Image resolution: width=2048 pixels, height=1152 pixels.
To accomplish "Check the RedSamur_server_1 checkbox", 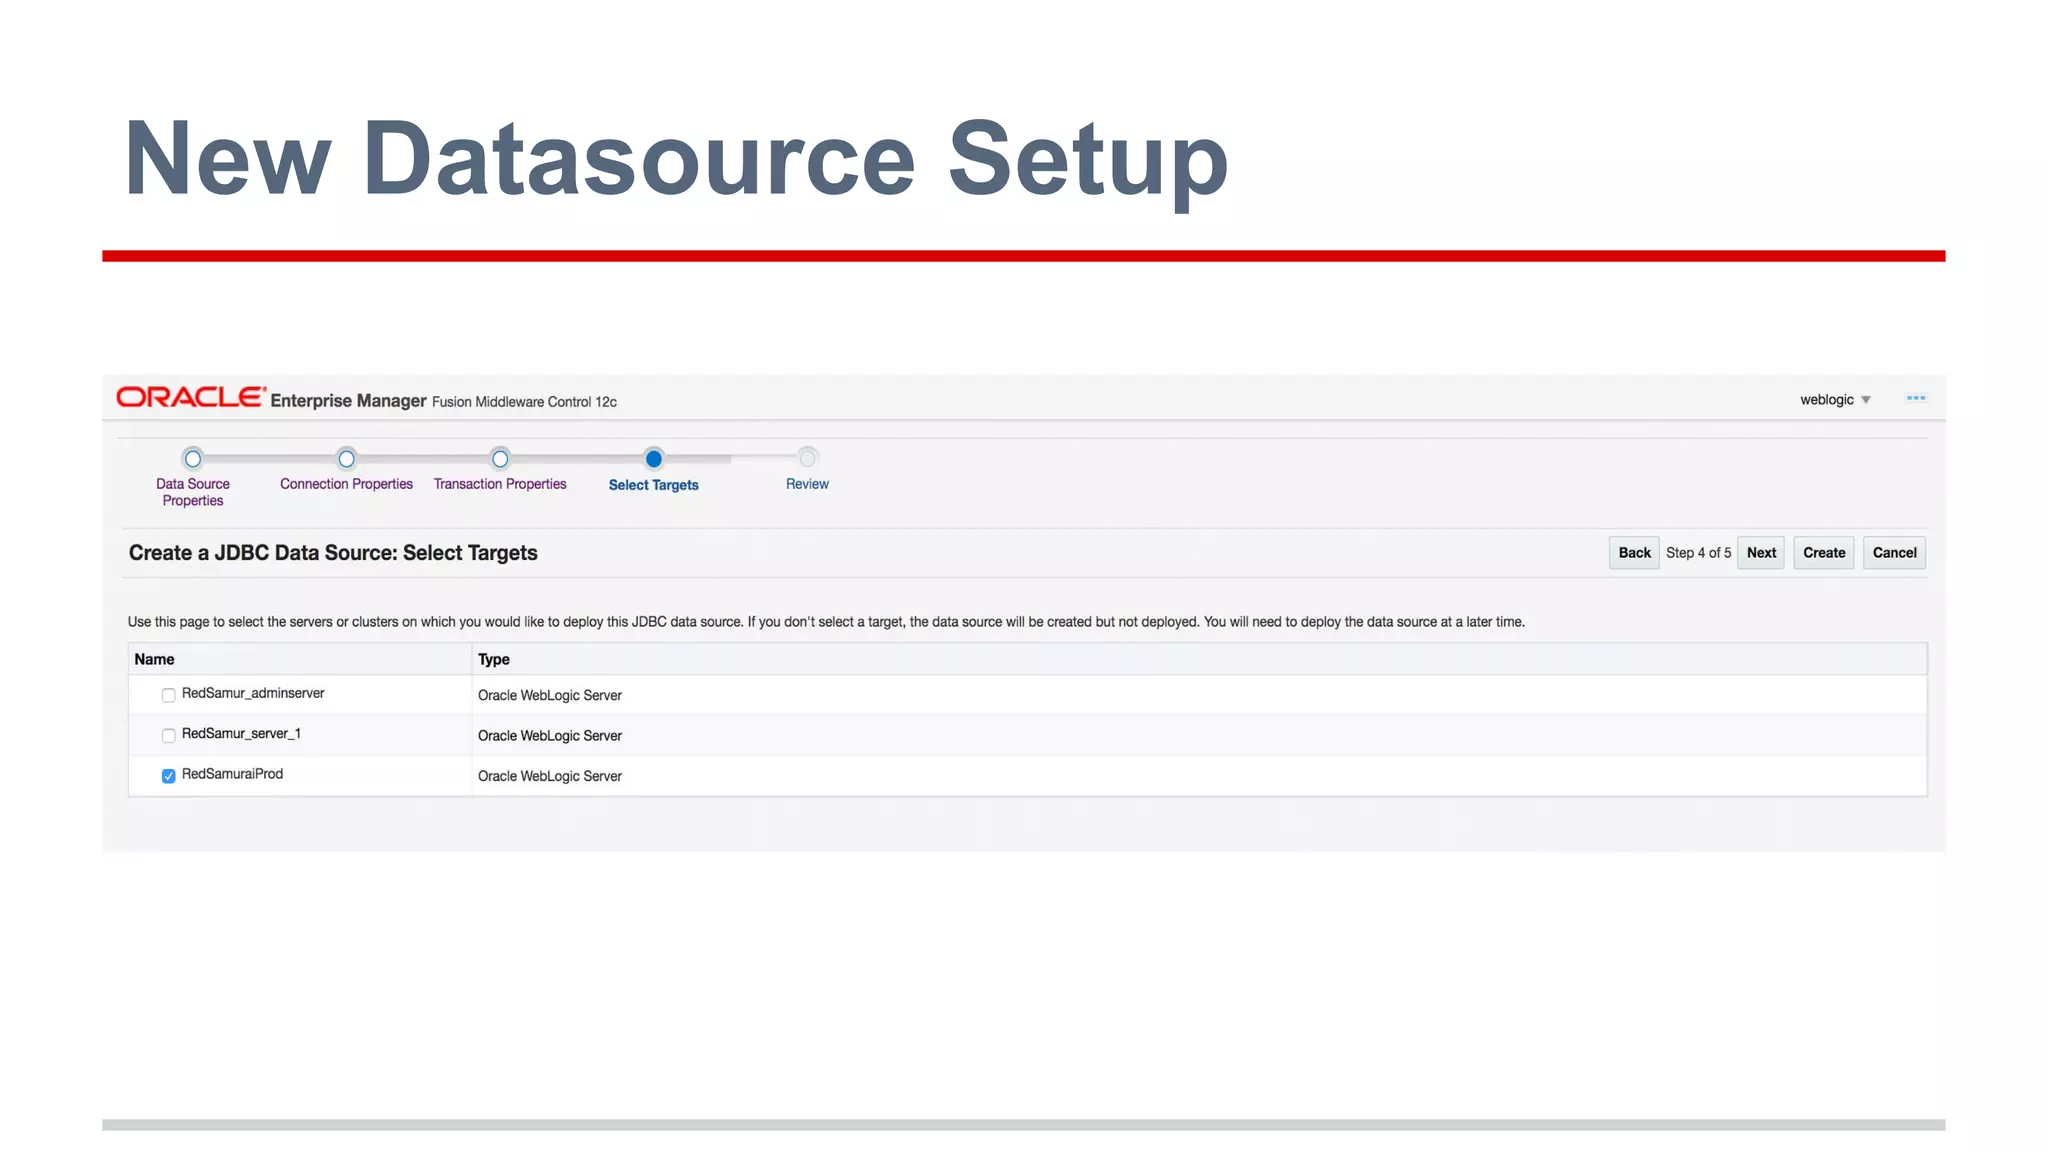I will (168, 735).
